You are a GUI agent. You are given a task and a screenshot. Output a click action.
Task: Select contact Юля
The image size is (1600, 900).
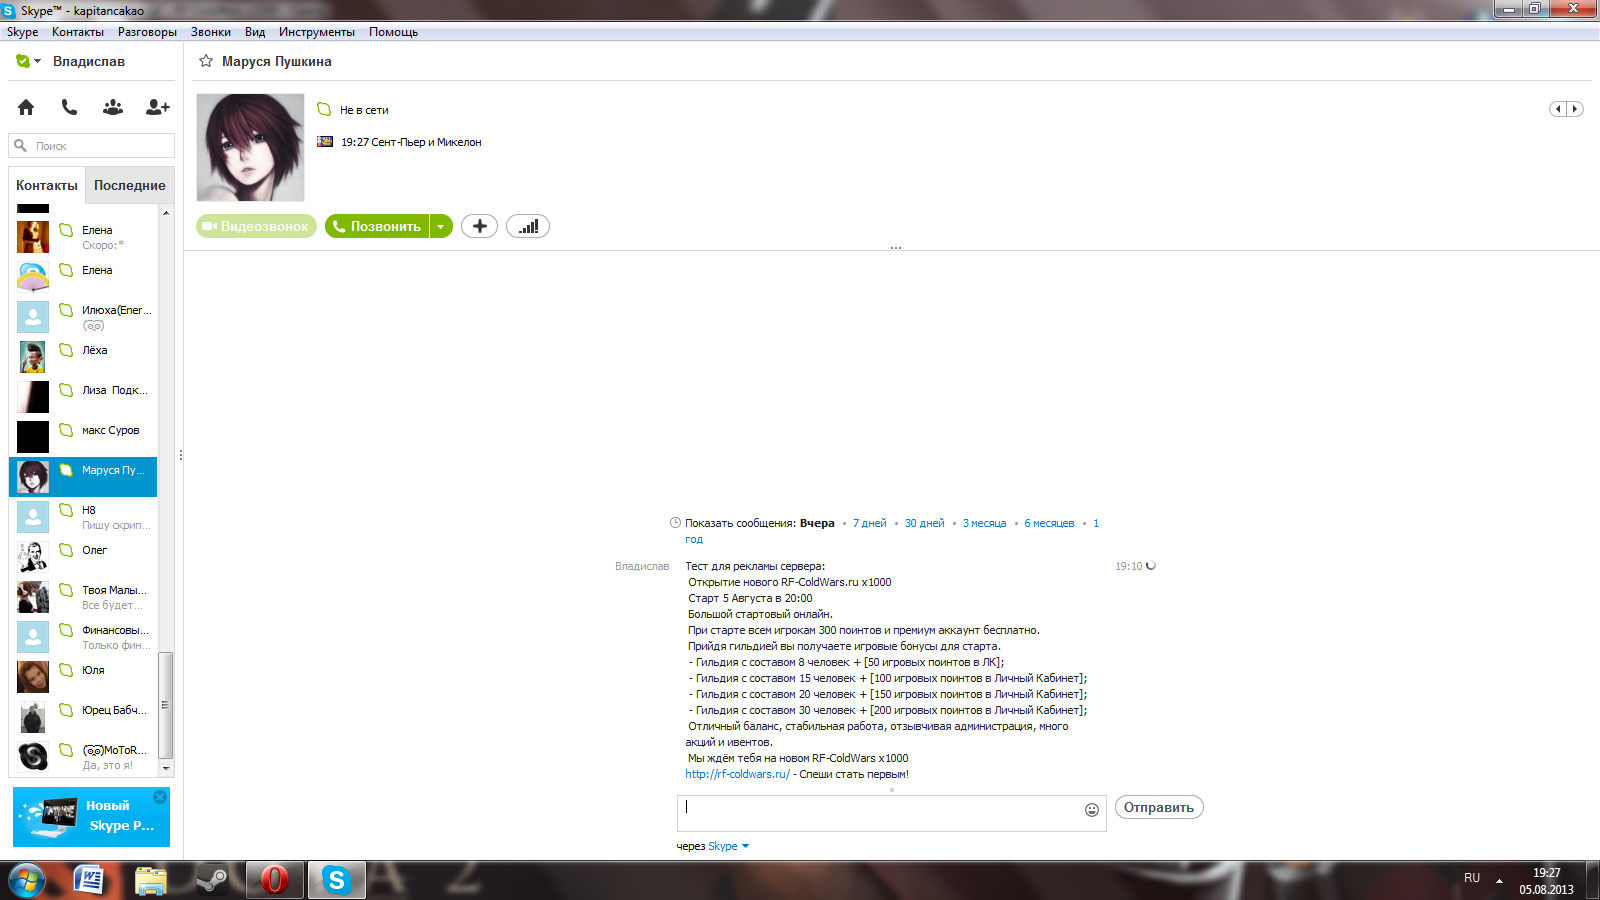[83, 677]
